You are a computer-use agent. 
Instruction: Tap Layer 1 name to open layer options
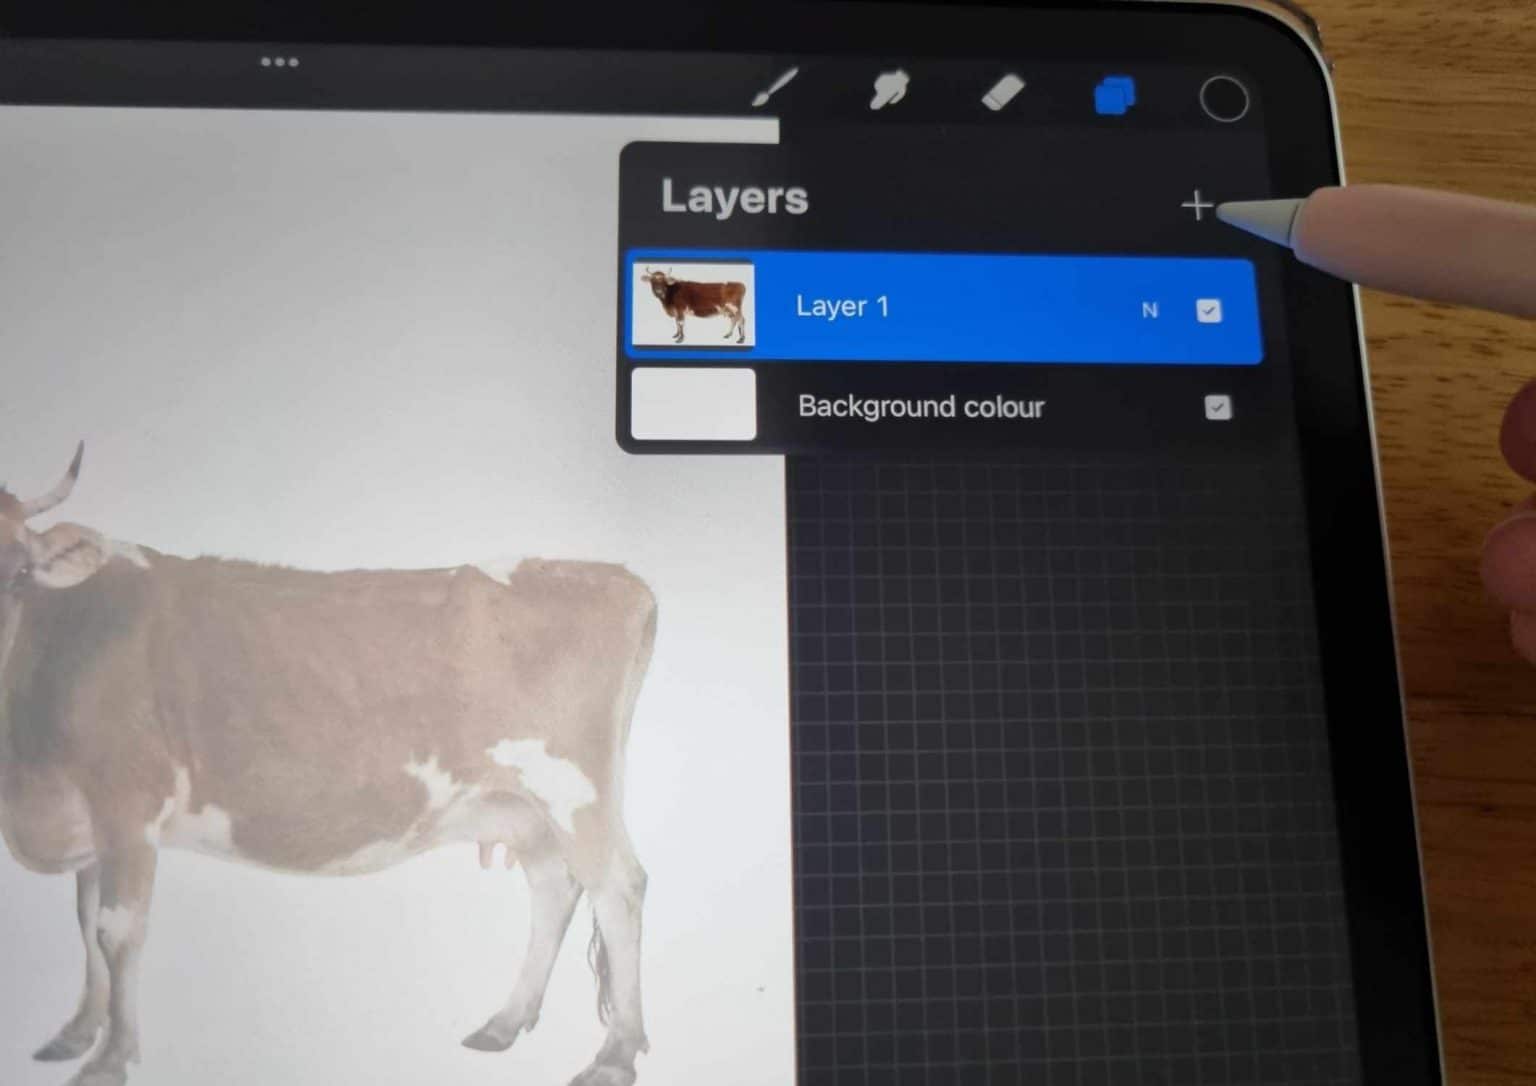(x=843, y=306)
